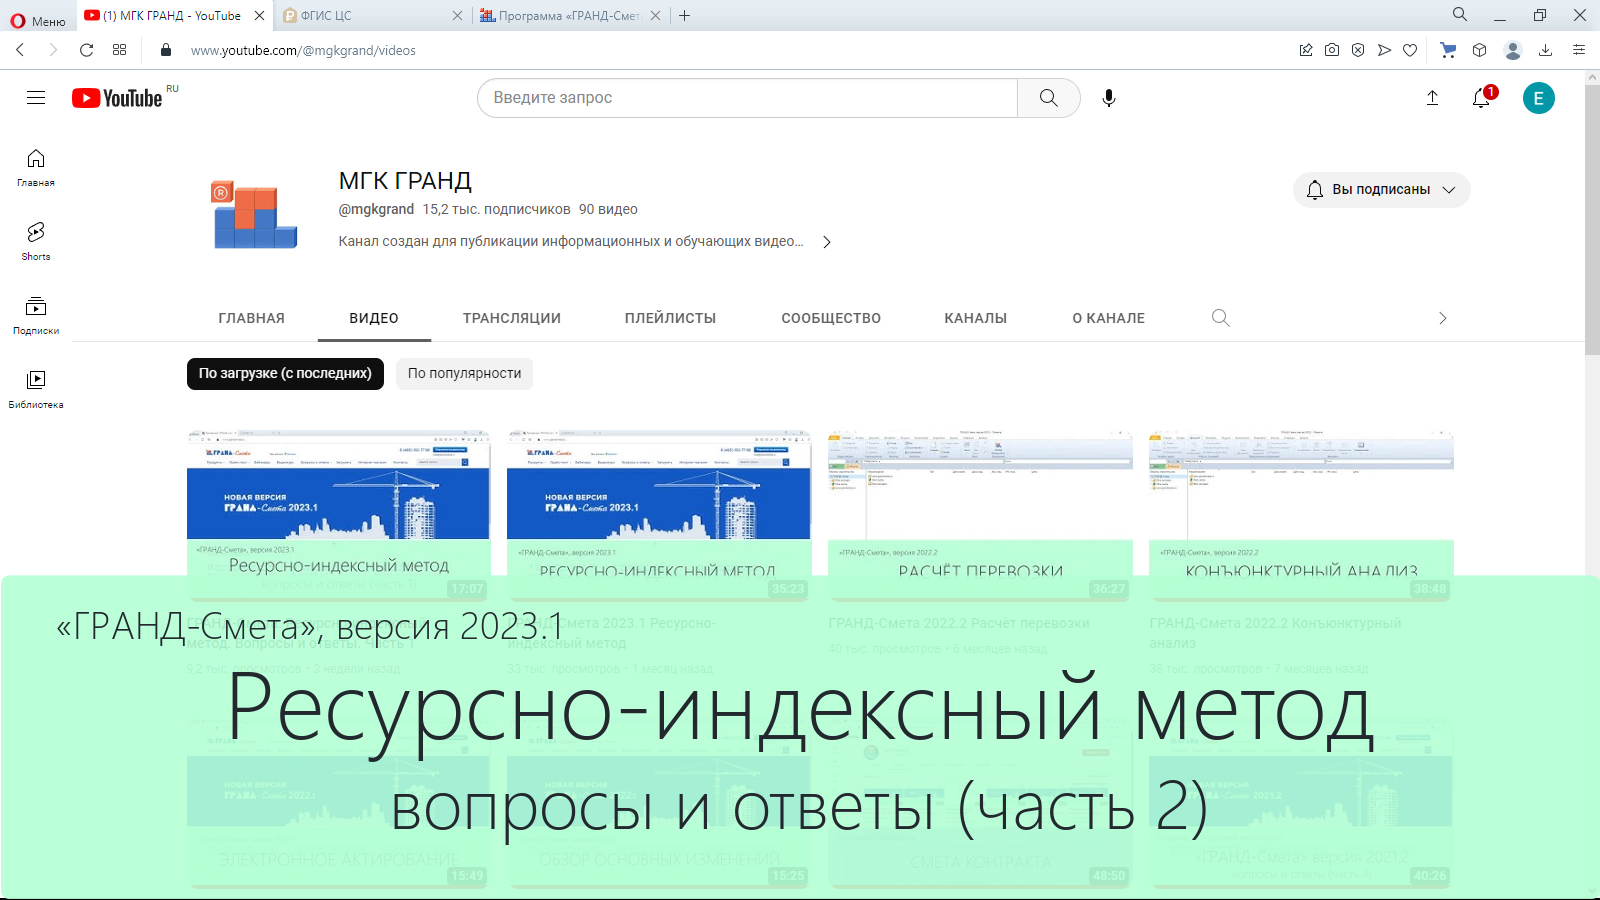Open the РАСЧЁТ ПЕРЕВОЗКИ video thumbnail
1600x900 pixels.
980,516
